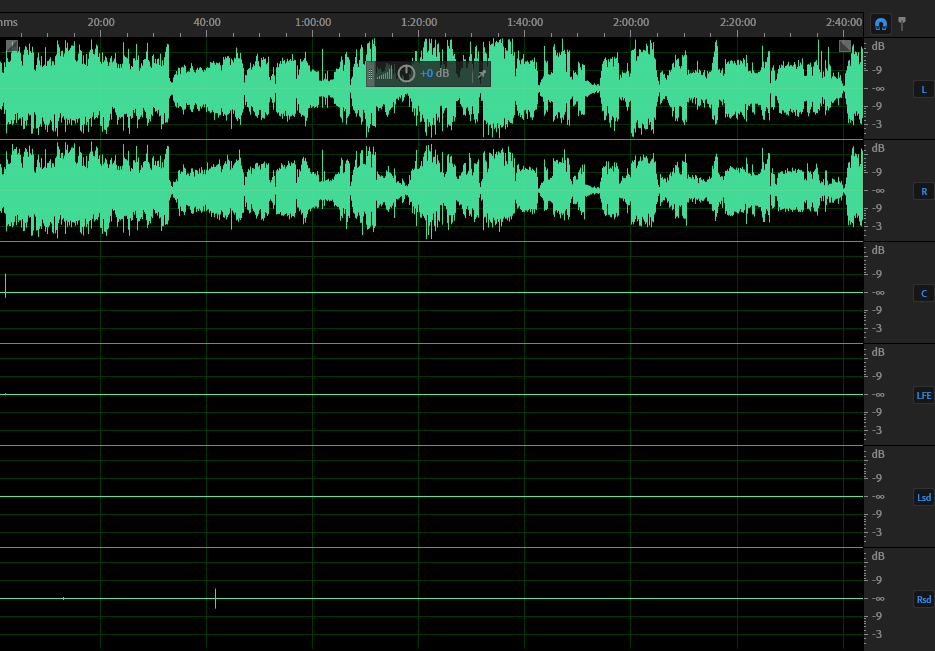
Task: Click the dB label of L channel scale
Action: pyautogui.click(x=878, y=46)
